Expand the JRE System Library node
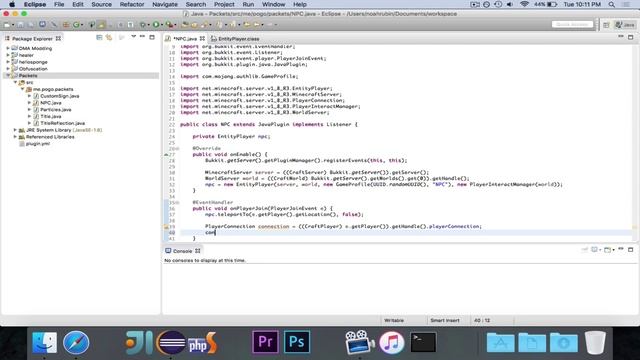Screen dimensions: 640x360 coord(15,130)
